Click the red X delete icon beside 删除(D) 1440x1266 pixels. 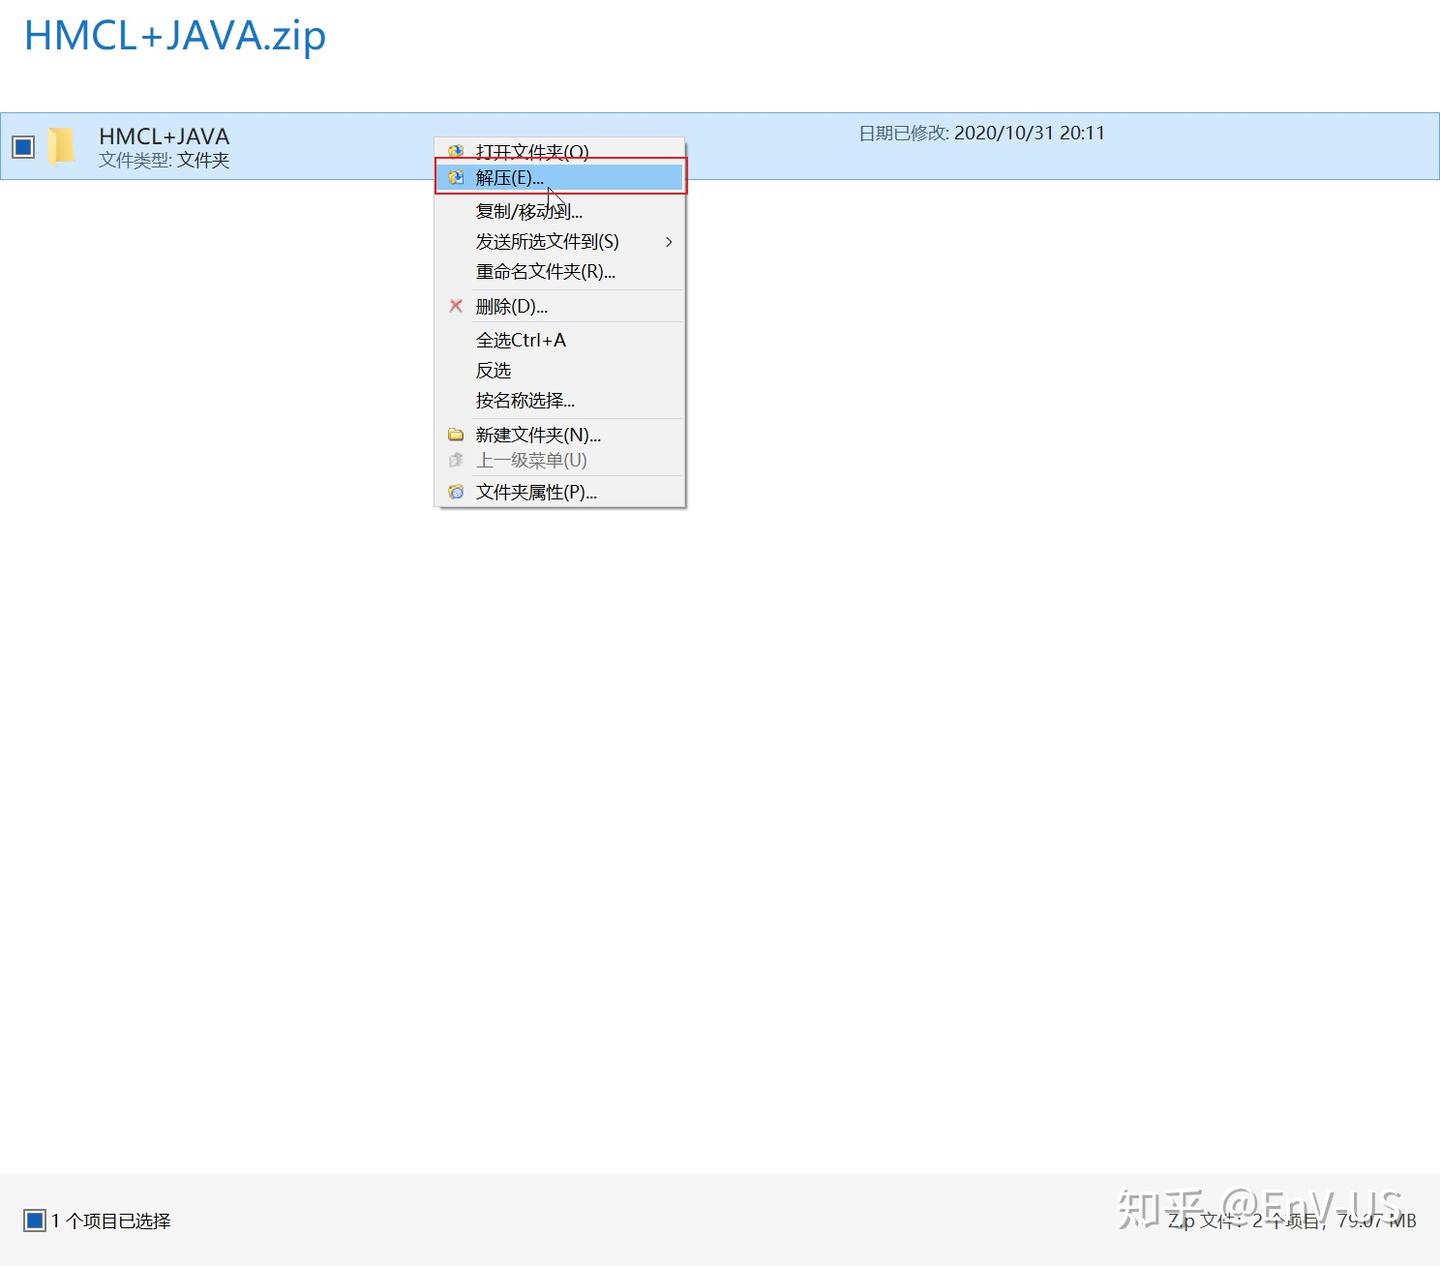click(x=456, y=306)
